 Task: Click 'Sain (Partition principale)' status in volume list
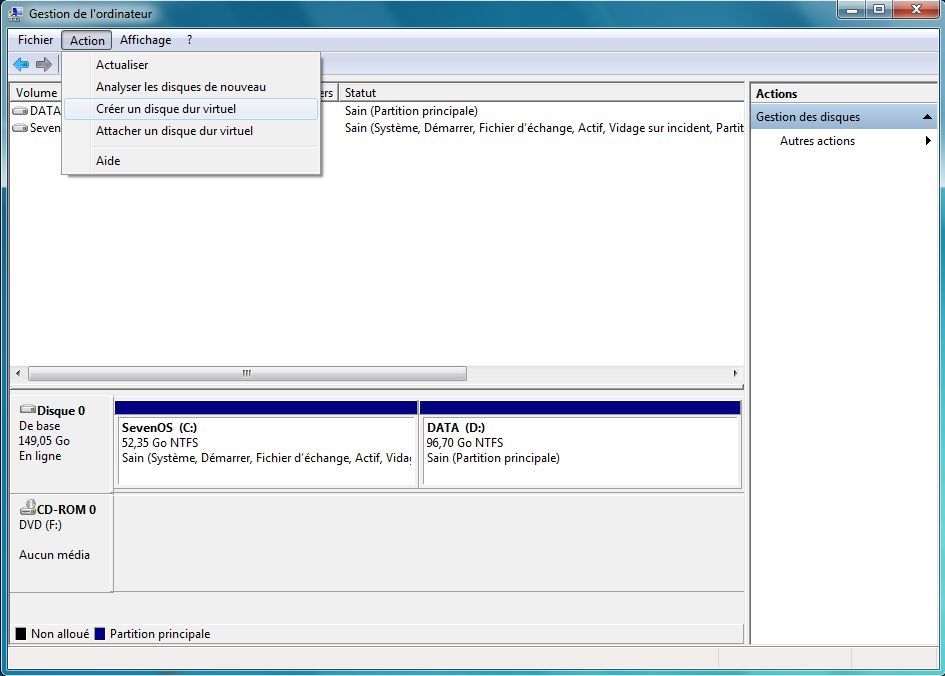pos(411,111)
